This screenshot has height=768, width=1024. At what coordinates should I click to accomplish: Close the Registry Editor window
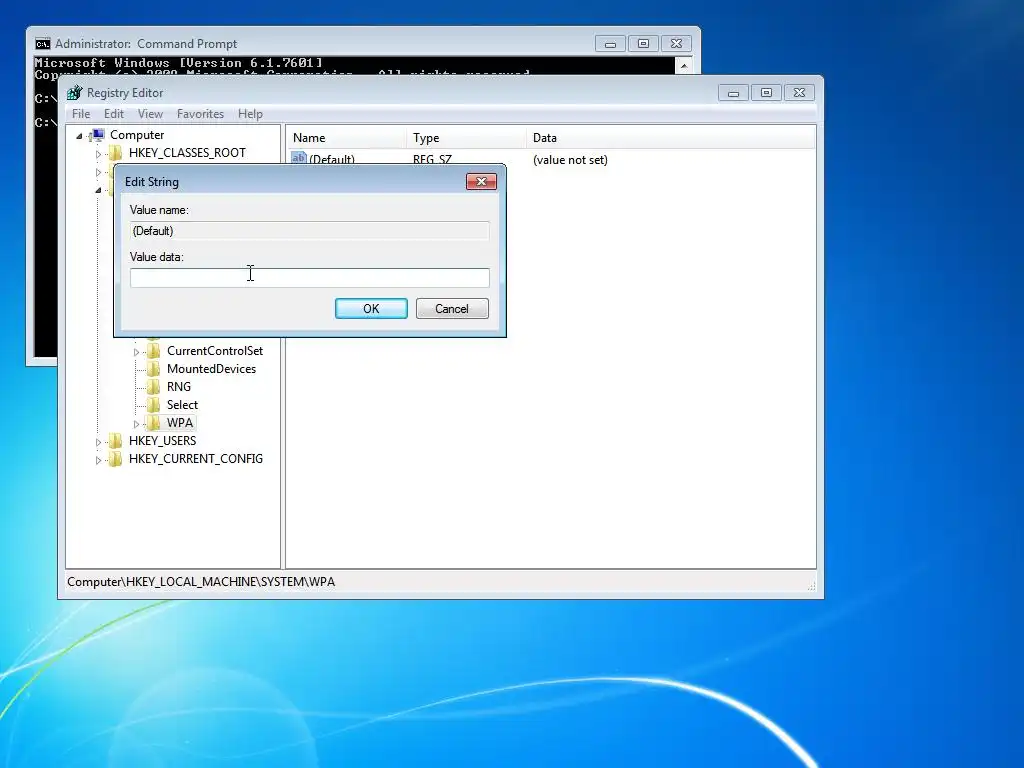point(799,93)
